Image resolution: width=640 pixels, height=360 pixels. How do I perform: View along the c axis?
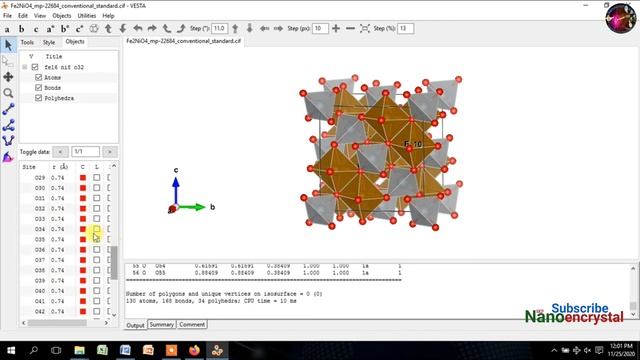coord(36,29)
